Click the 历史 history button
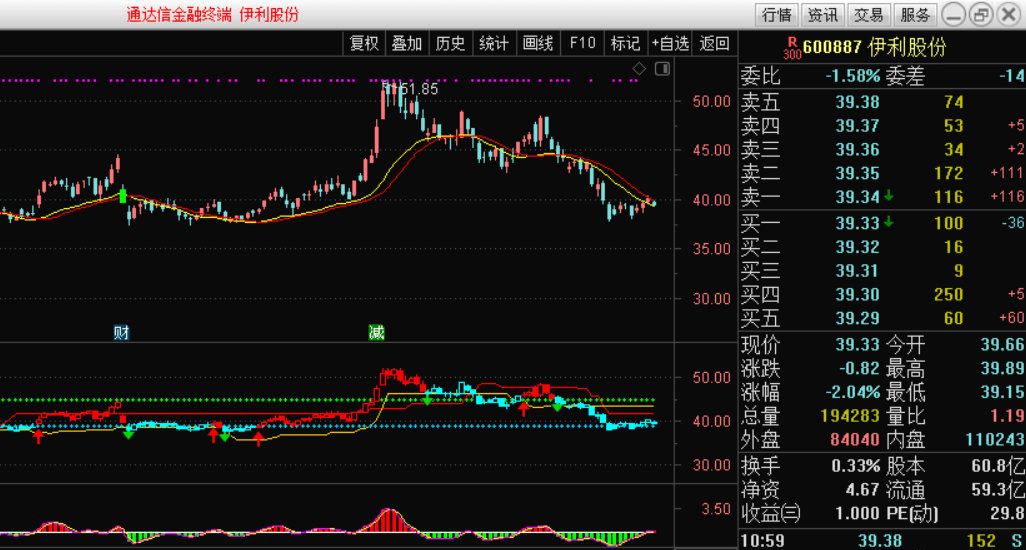Viewport: 1026px width, 550px height. click(450, 43)
